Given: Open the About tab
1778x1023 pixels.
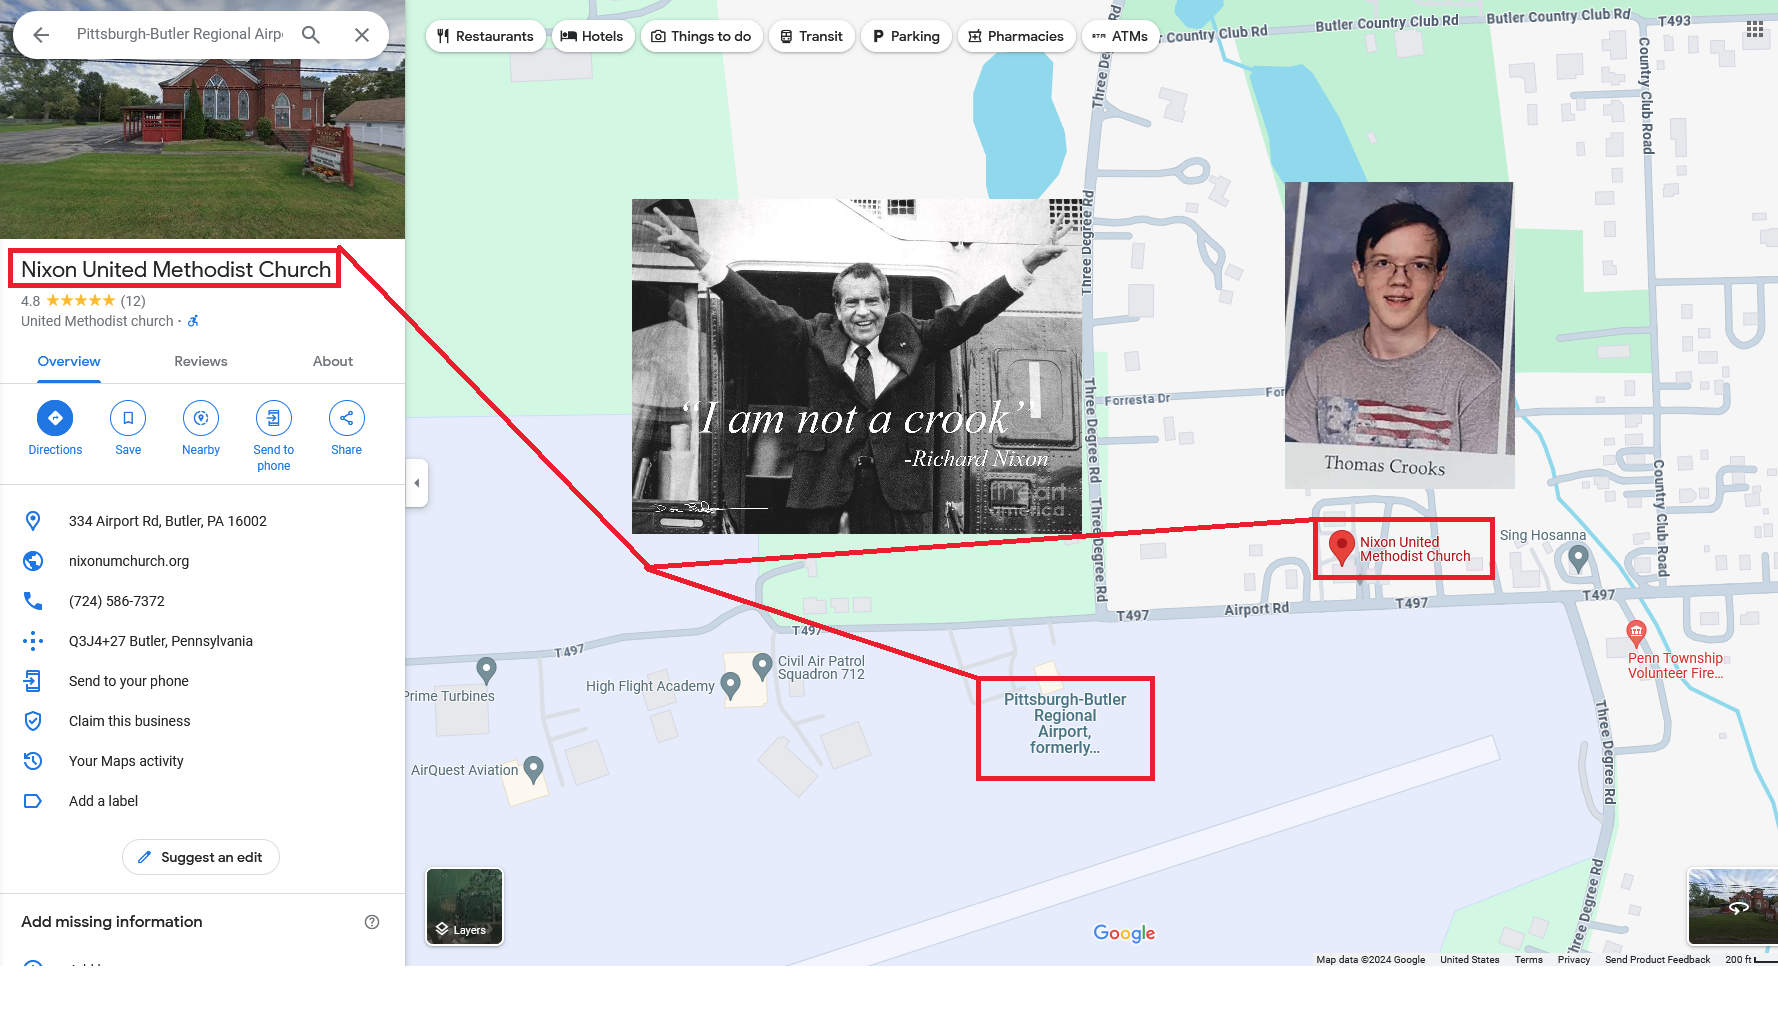Looking at the screenshot, I should pos(333,362).
